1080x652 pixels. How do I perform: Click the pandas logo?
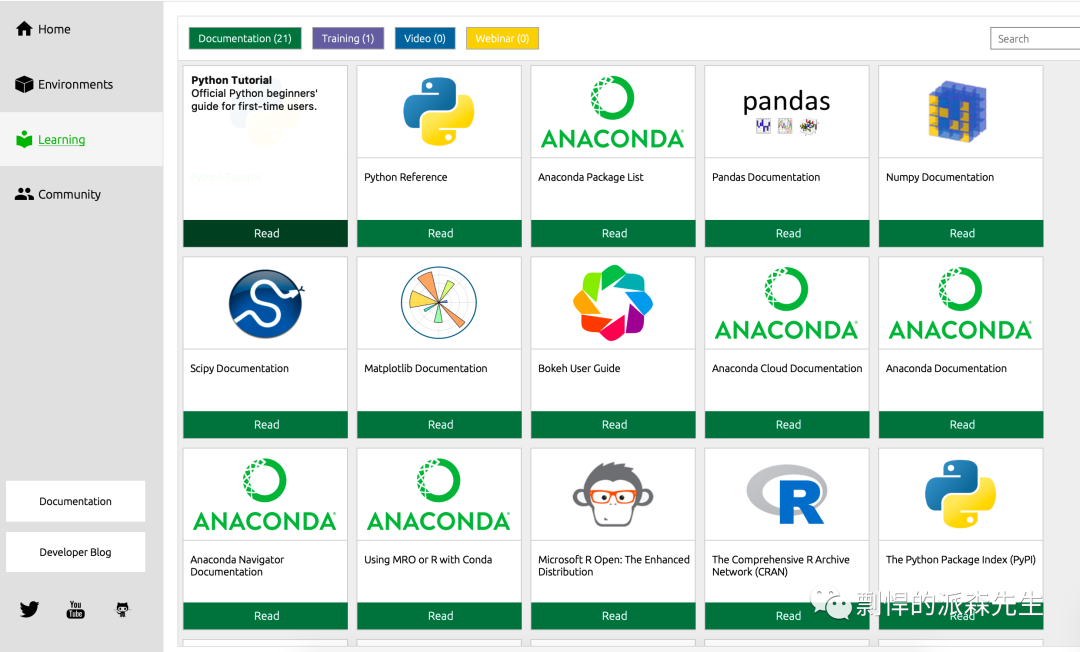(786, 111)
